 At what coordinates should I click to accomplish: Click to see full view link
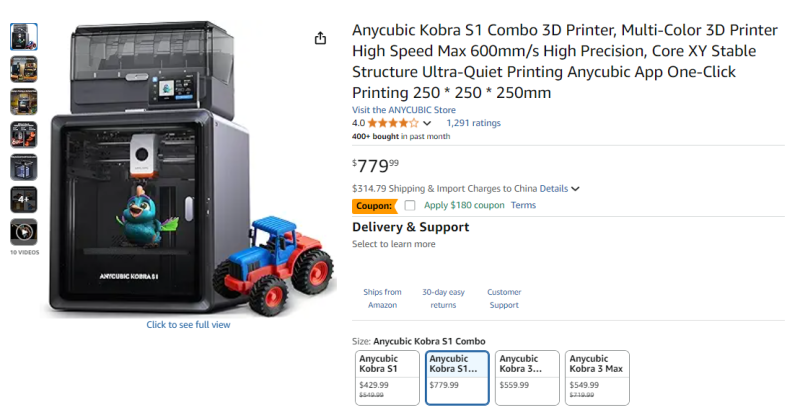pyautogui.click(x=188, y=324)
